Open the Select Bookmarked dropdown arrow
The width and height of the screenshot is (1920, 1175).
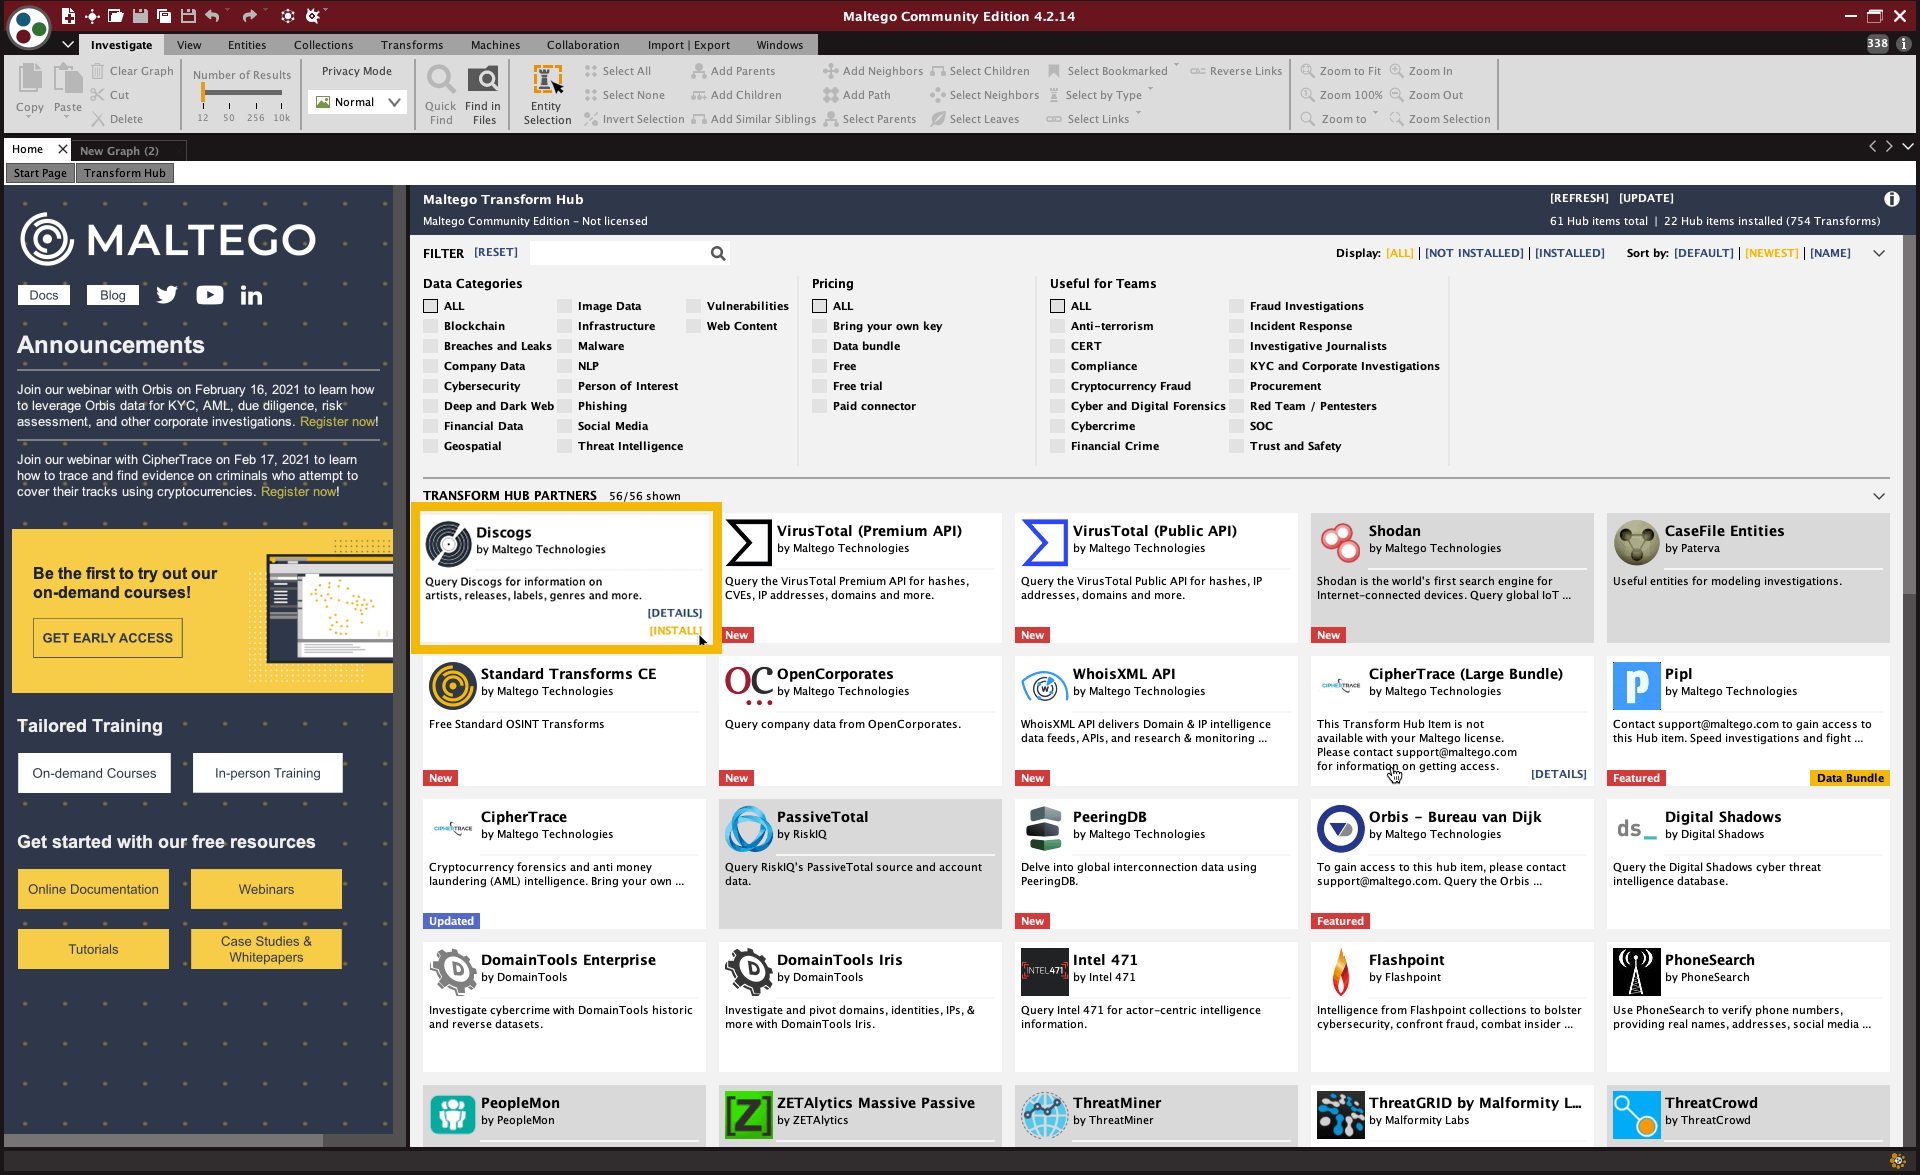pyautogui.click(x=1176, y=66)
